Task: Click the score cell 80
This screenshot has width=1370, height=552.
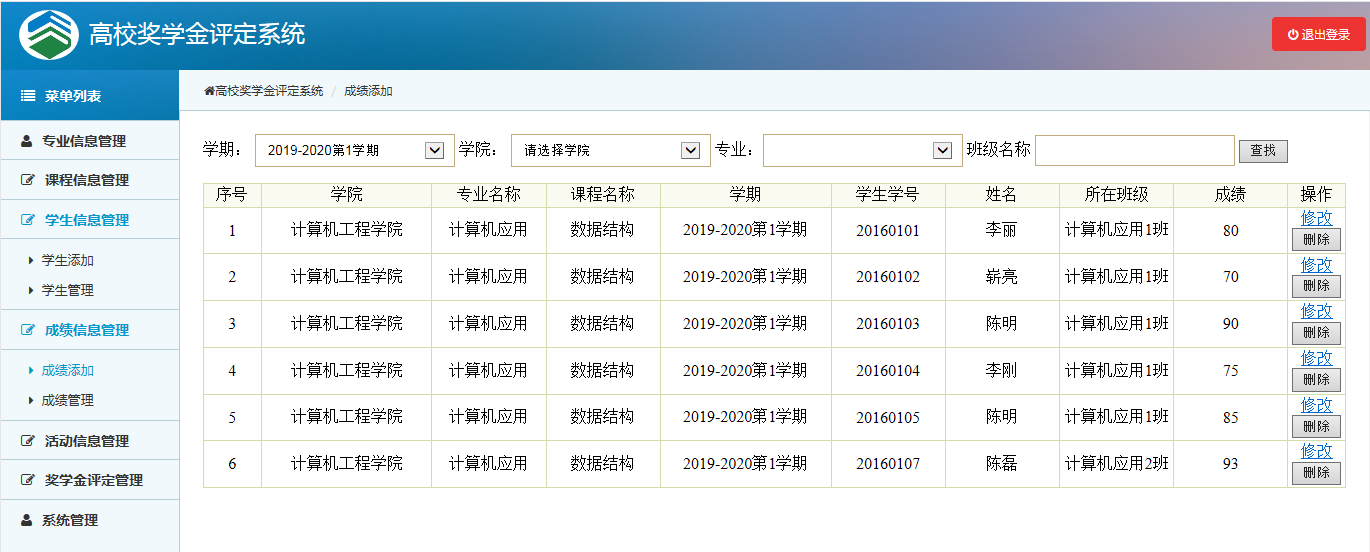Action: point(1230,231)
